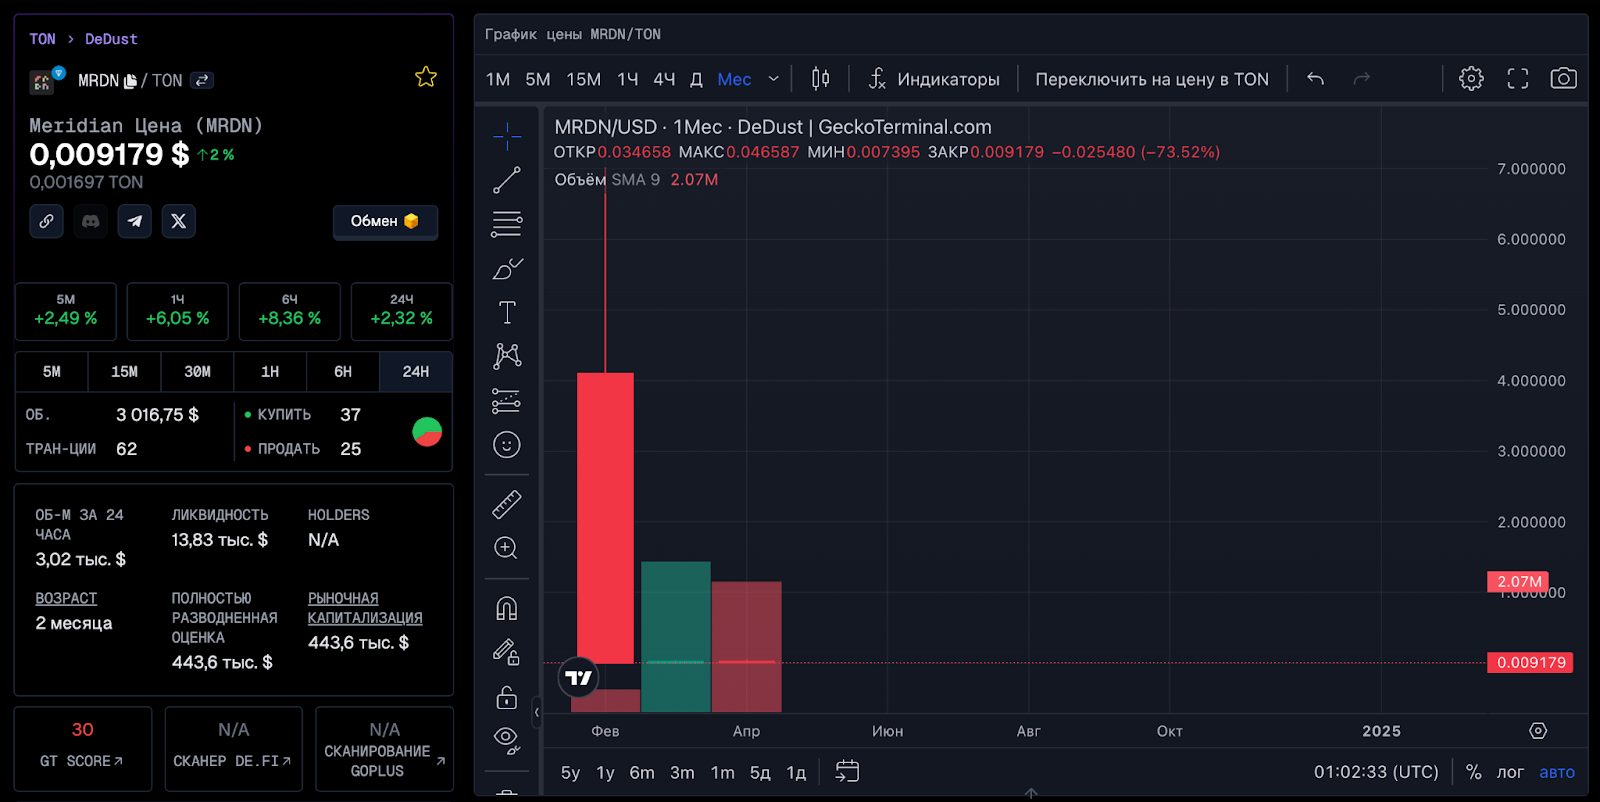
Task: Toggle лог logarithmic scale
Action: 1510,772
